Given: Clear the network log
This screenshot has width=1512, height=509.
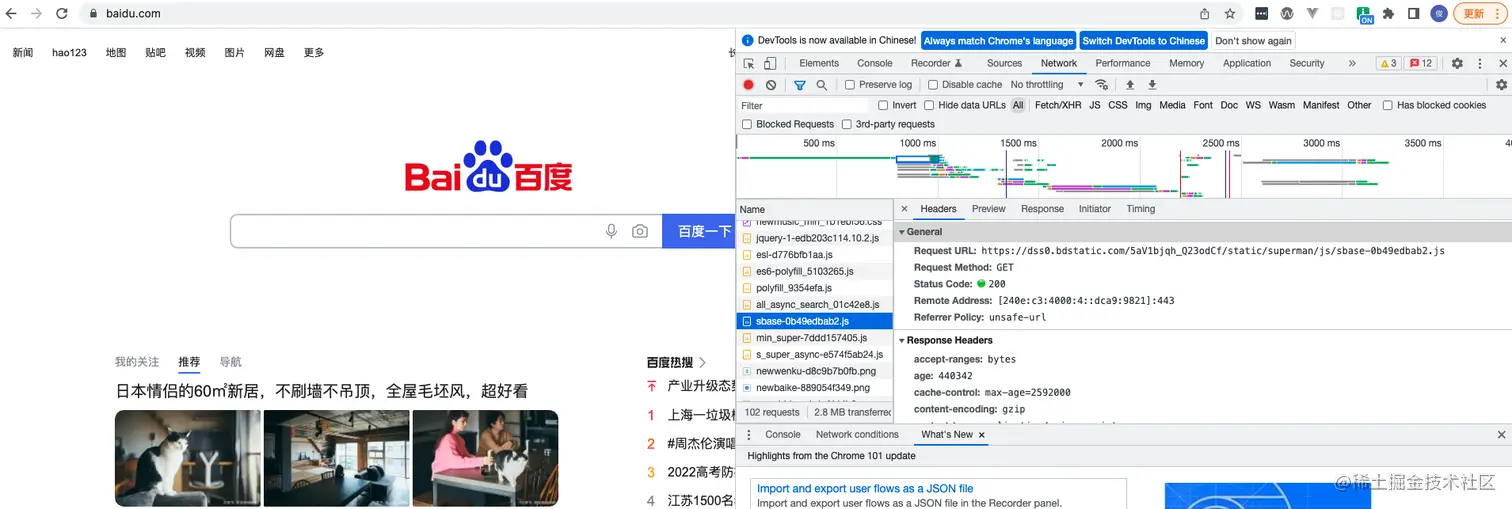Looking at the screenshot, I should (771, 85).
